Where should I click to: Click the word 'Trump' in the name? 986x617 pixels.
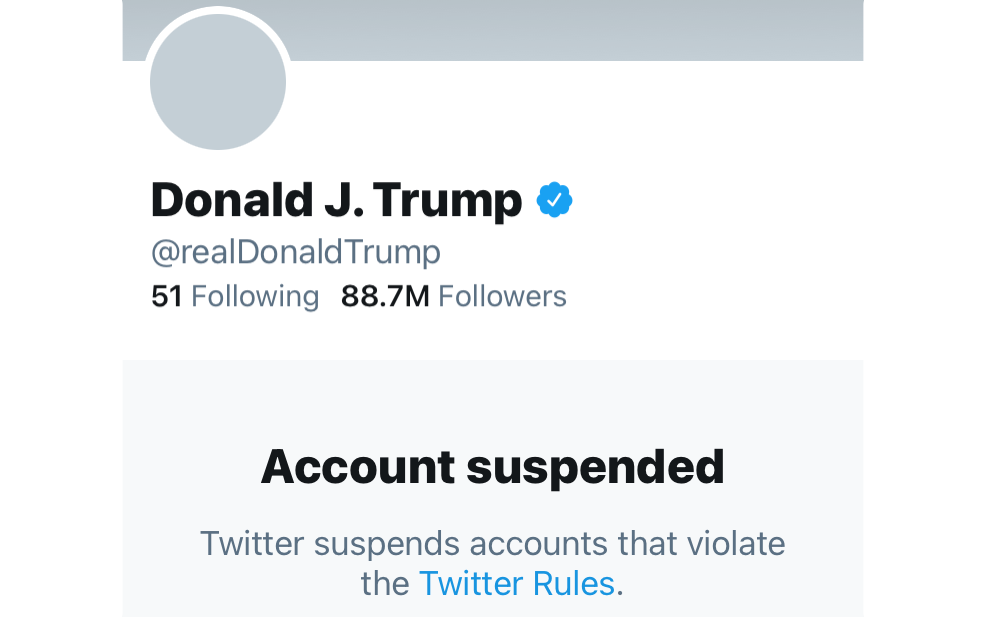tap(455, 201)
